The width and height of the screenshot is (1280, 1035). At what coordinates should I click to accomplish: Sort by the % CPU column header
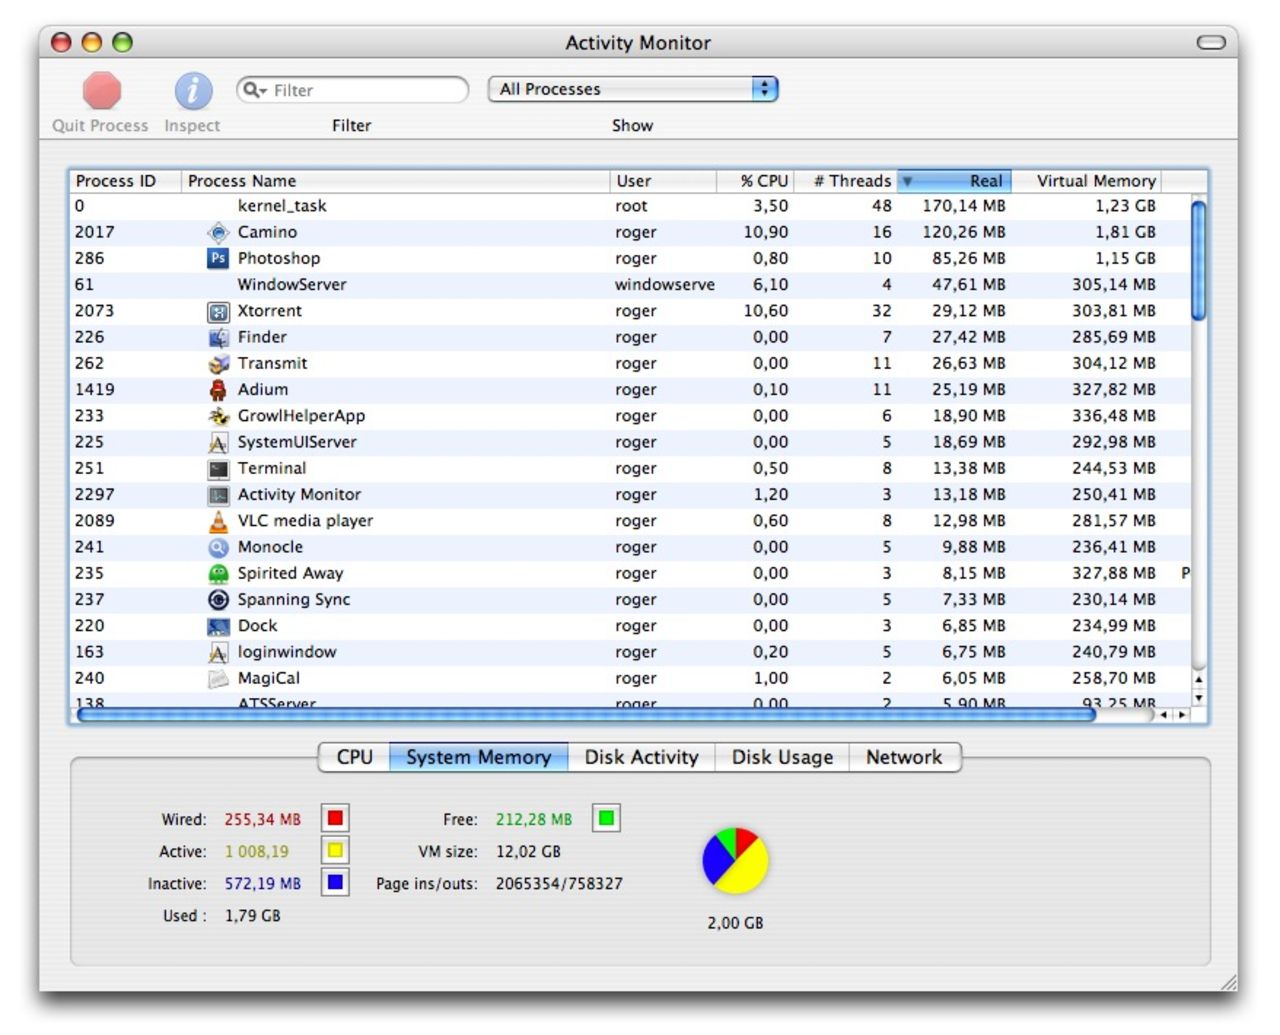[x=763, y=181]
